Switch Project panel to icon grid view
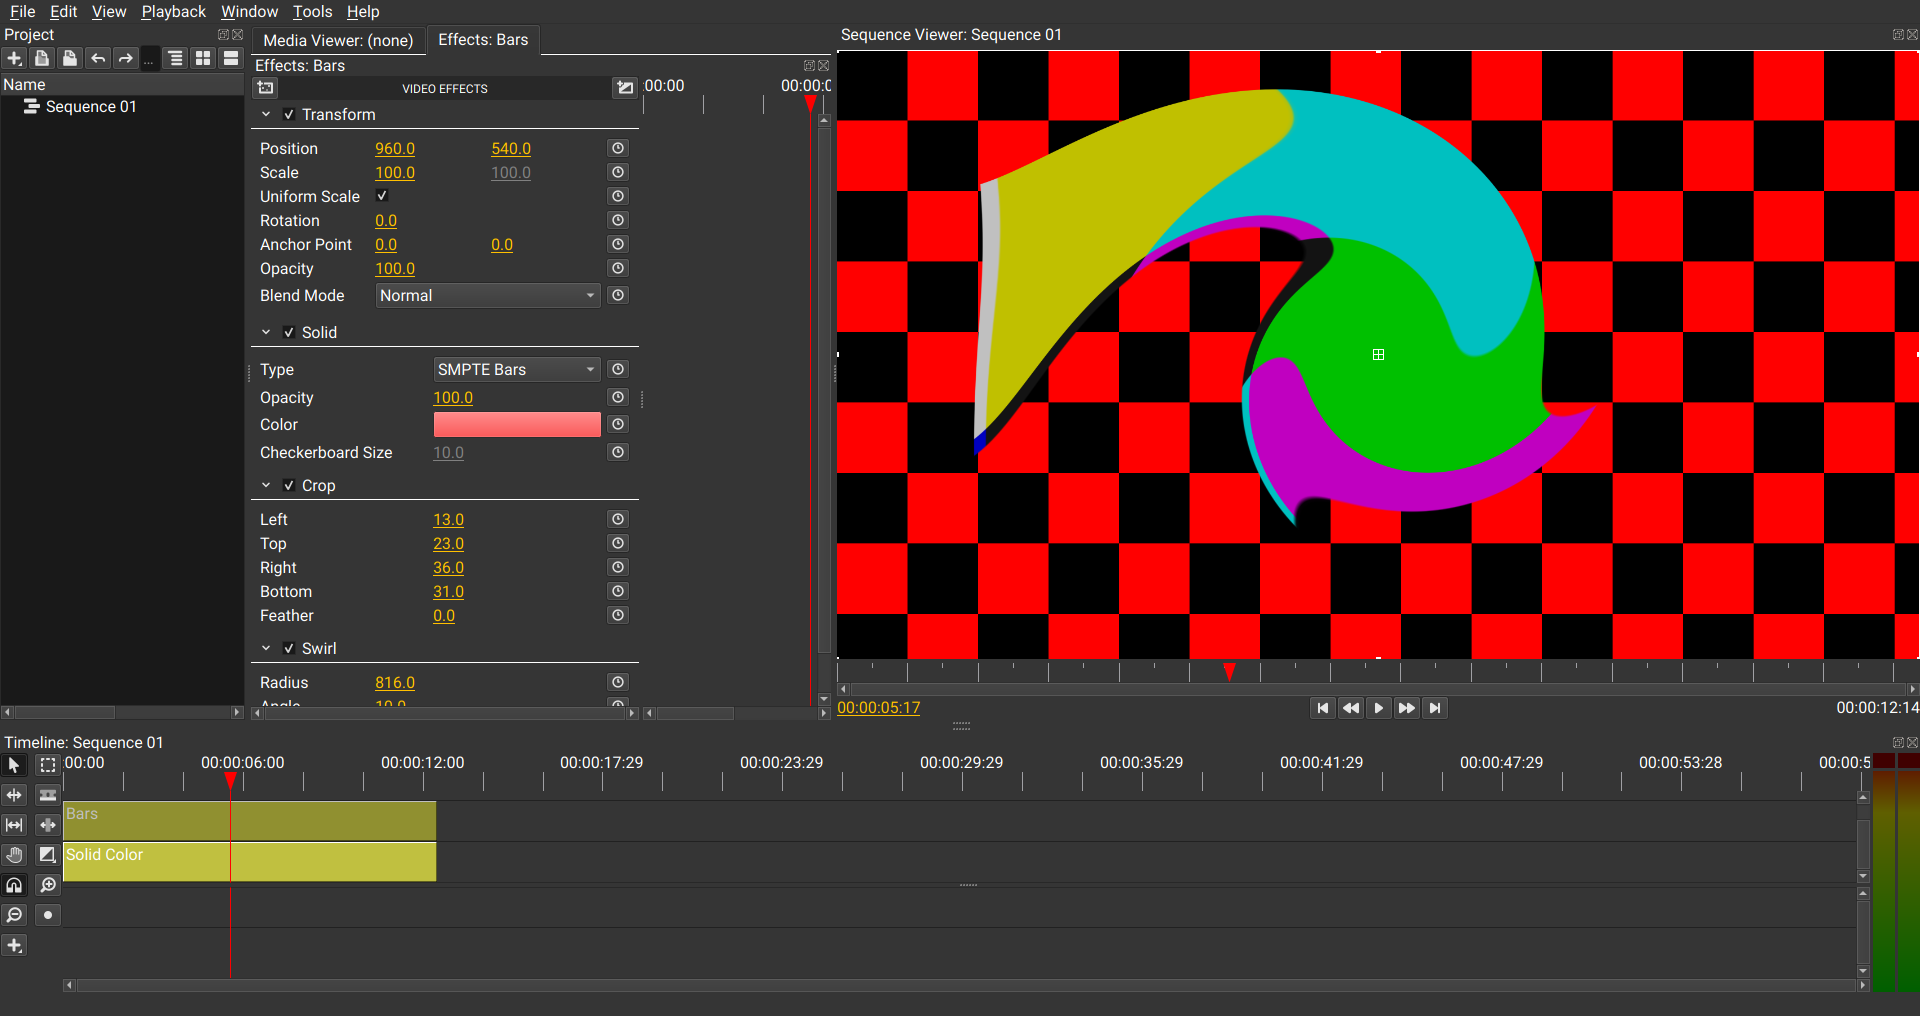The height and width of the screenshot is (1016, 1920). (x=203, y=58)
